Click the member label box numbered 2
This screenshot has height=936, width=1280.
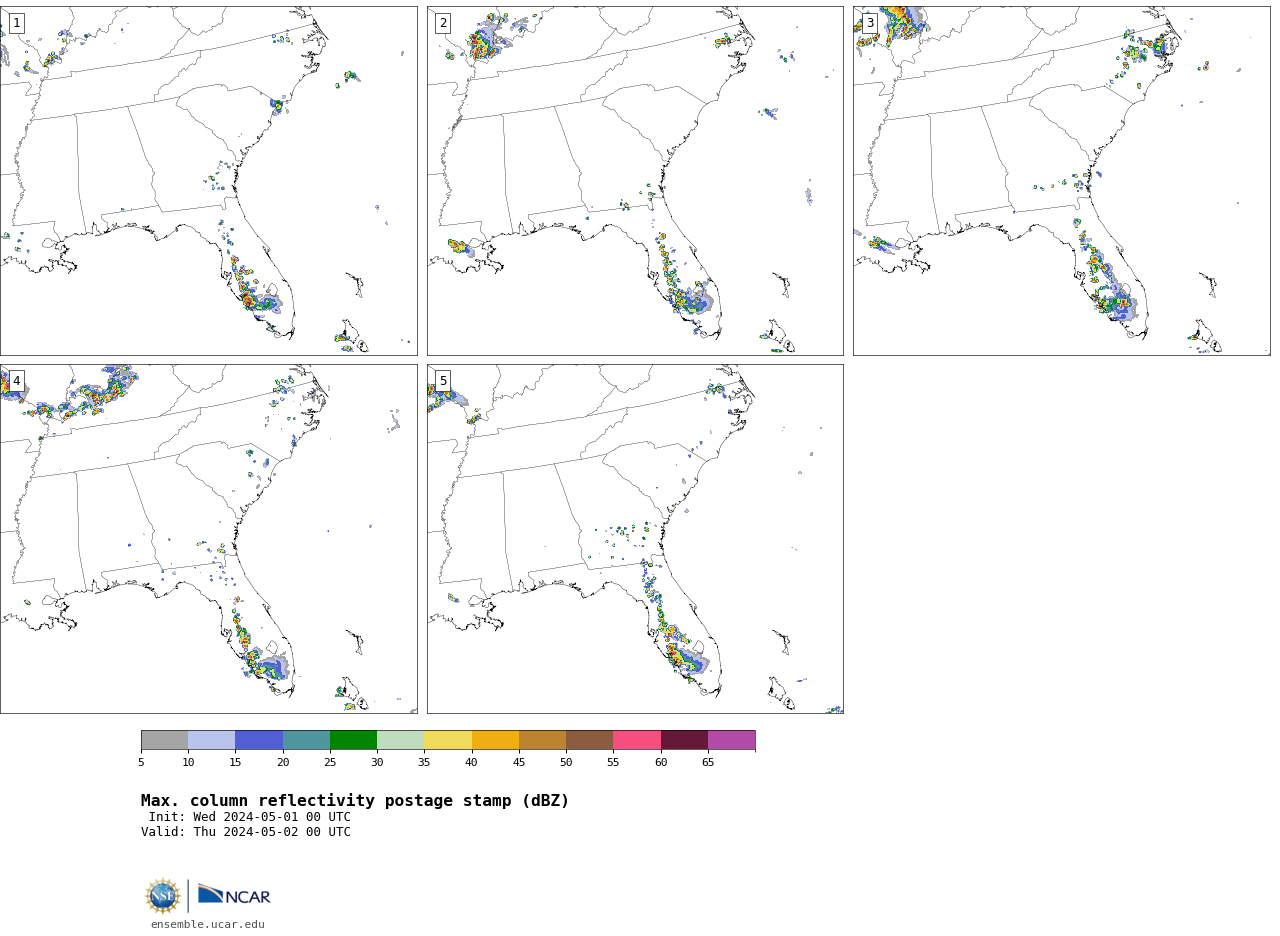pos(443,23)
